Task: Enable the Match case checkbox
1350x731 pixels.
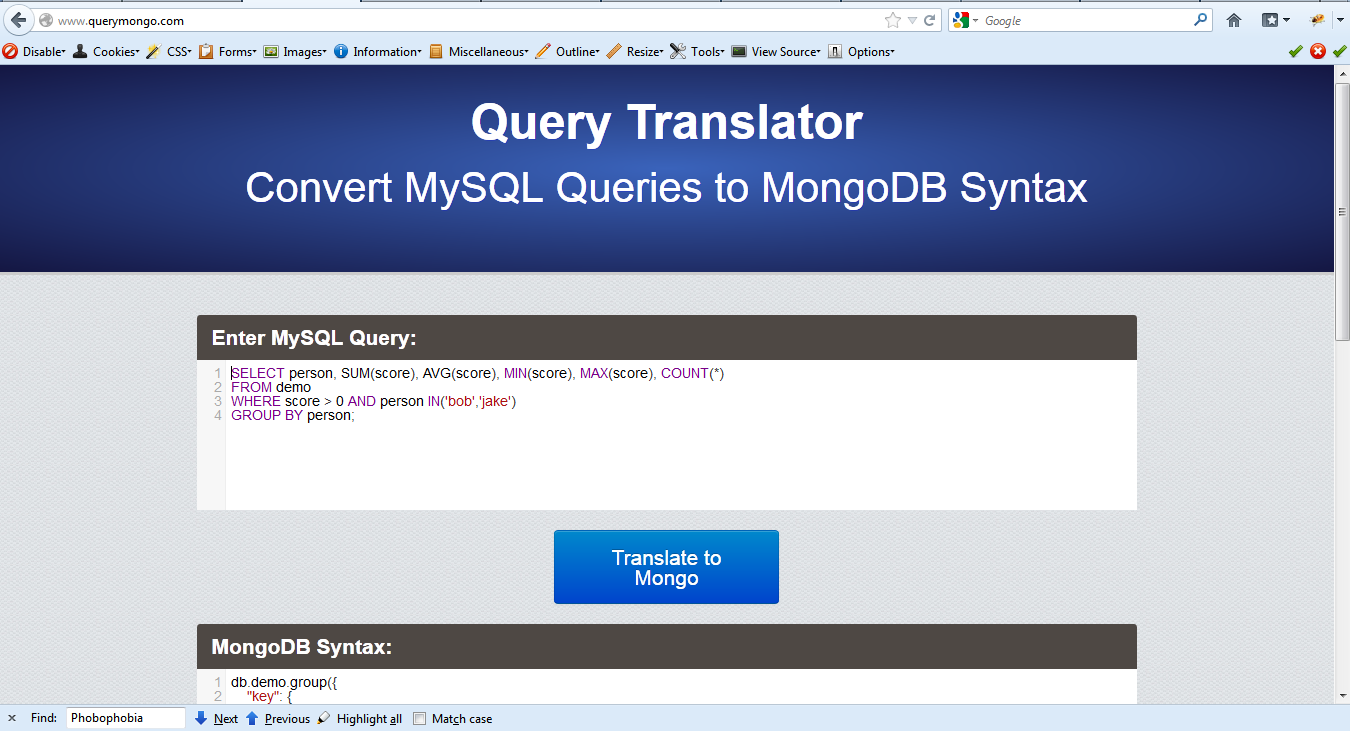Action: (420, 718)
